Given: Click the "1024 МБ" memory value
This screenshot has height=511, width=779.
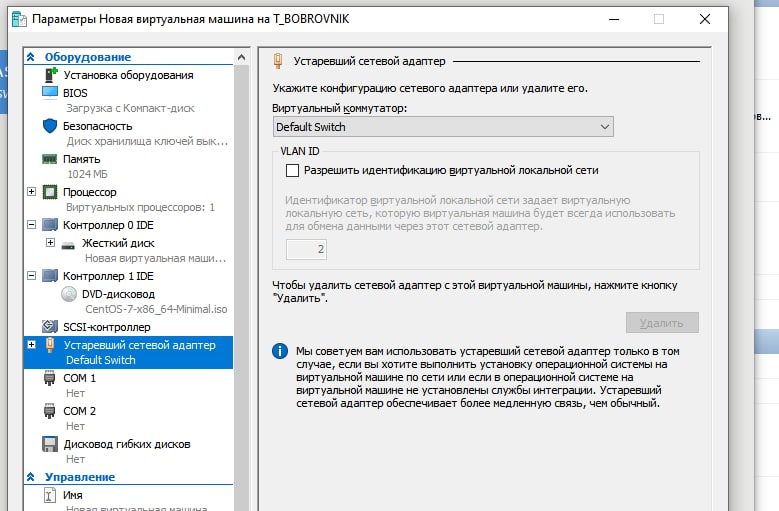Looking at the screenshot, I should 87,174.
